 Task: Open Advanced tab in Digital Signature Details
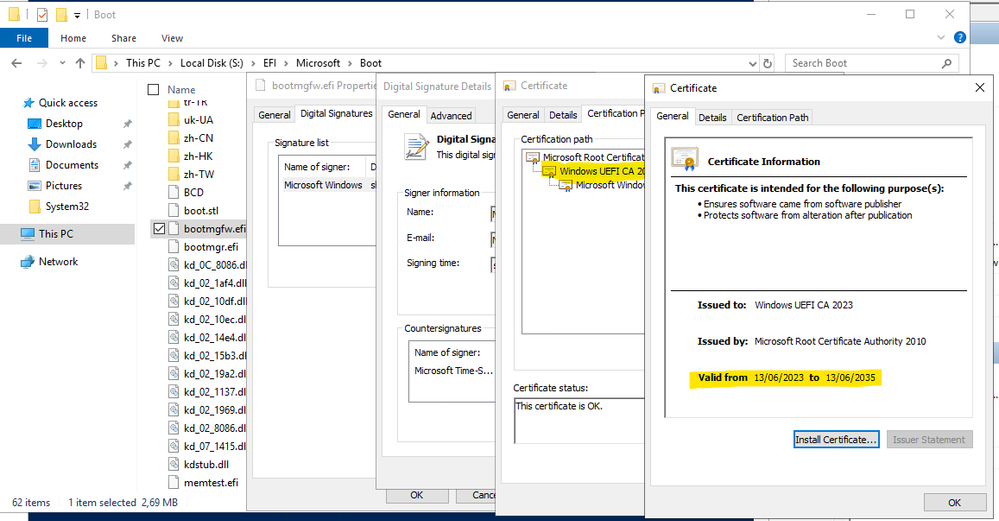[451, 115]
